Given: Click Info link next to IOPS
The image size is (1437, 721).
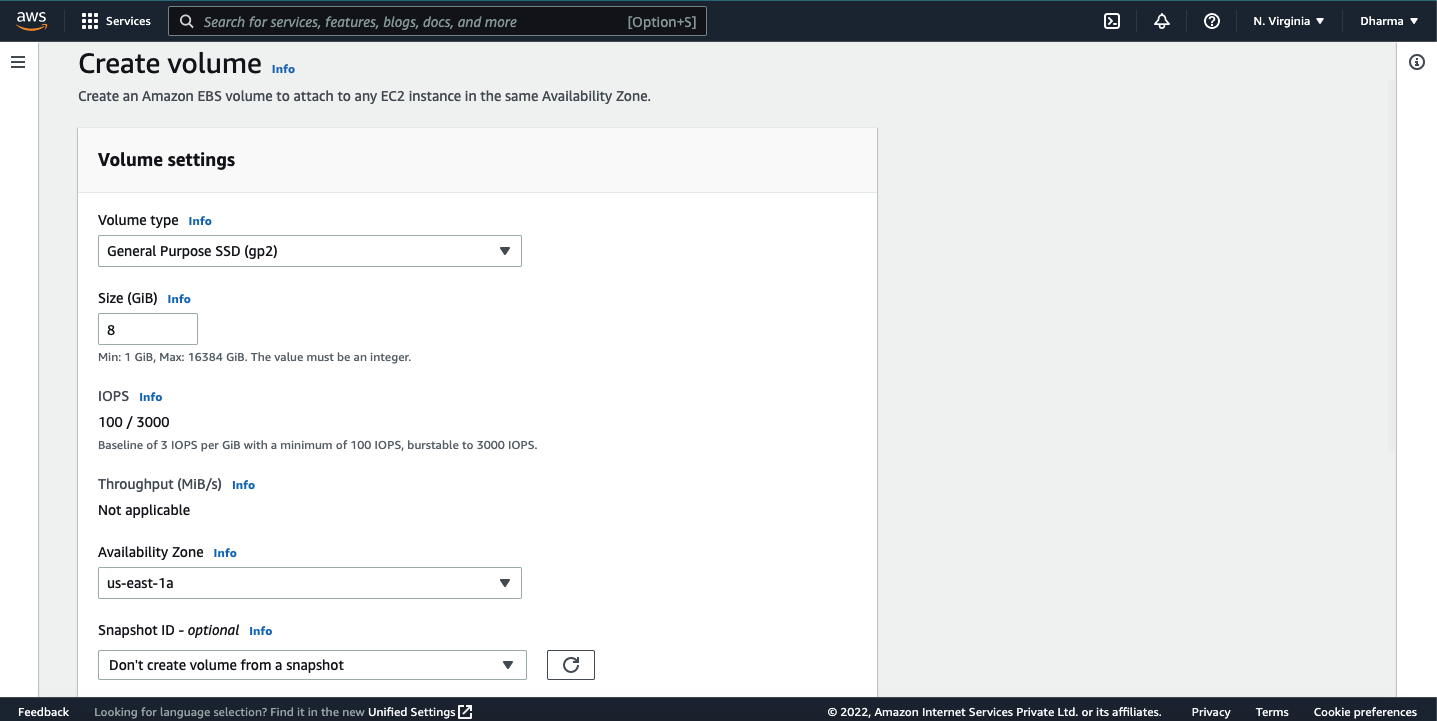Looking at the screenshot, I should tap(151, 397).
